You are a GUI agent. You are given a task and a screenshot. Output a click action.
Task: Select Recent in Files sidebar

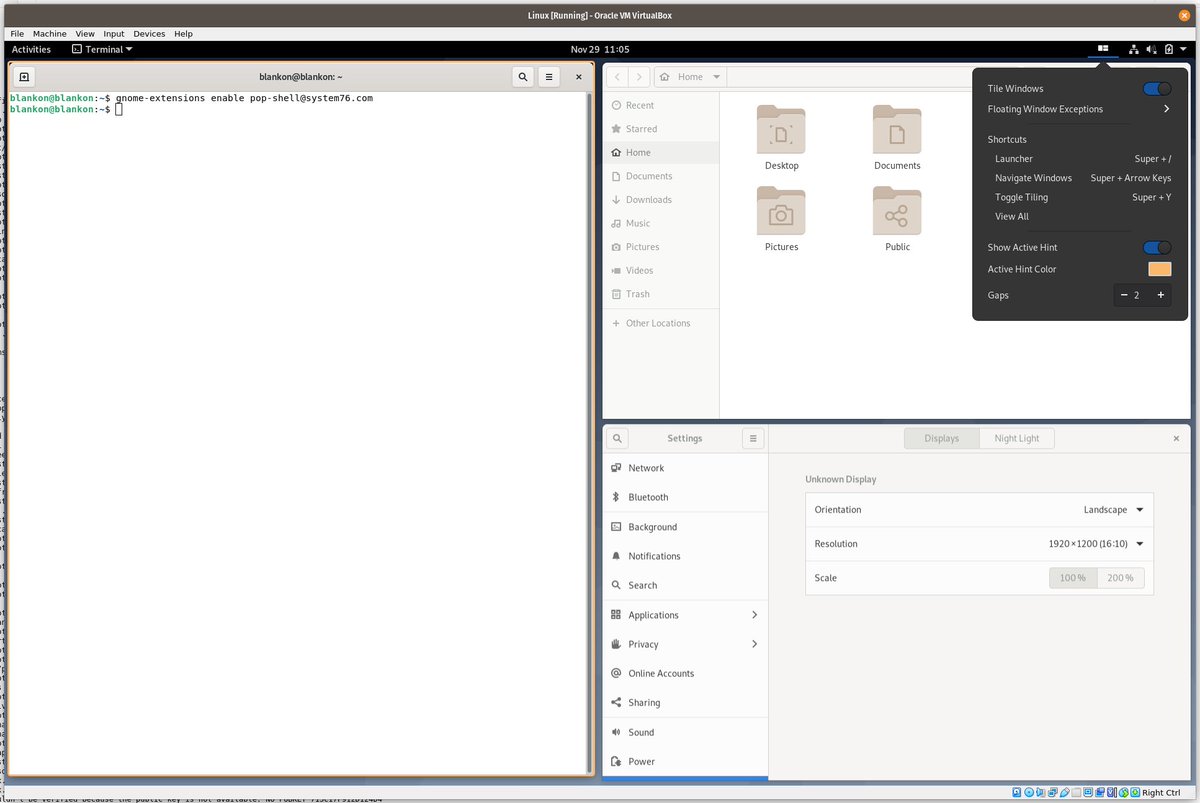tap(660, 105)
